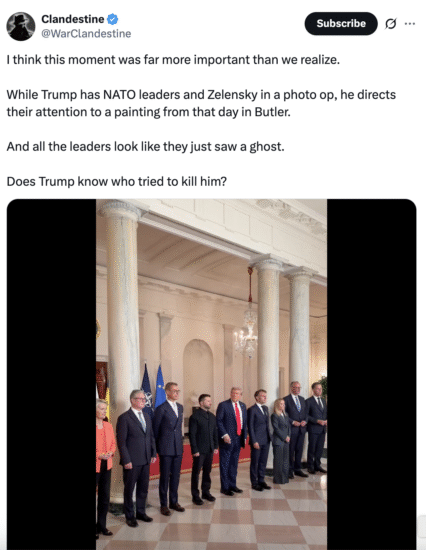Click the first sentence of the post
The width and height of the screenshot is (426, 550).
pos(173,60)
